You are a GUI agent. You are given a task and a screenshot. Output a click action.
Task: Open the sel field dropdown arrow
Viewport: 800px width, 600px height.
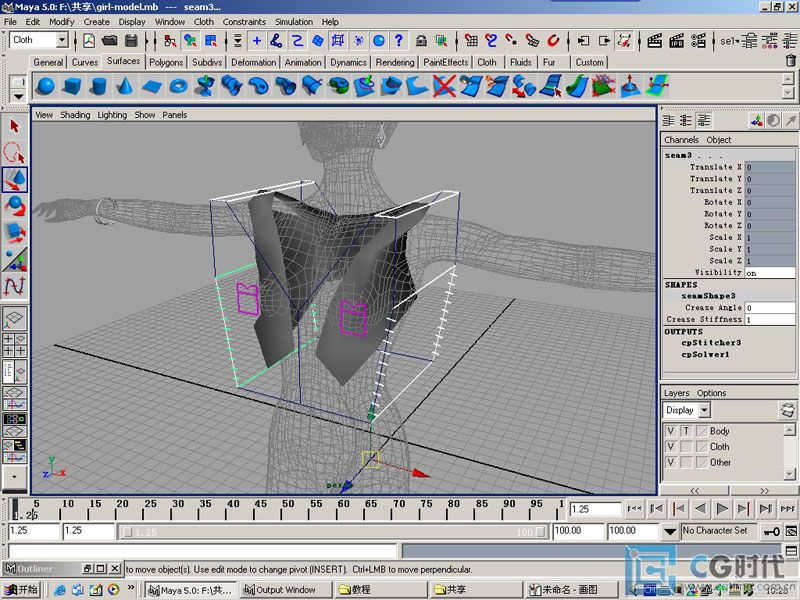[x=736, y=40]
